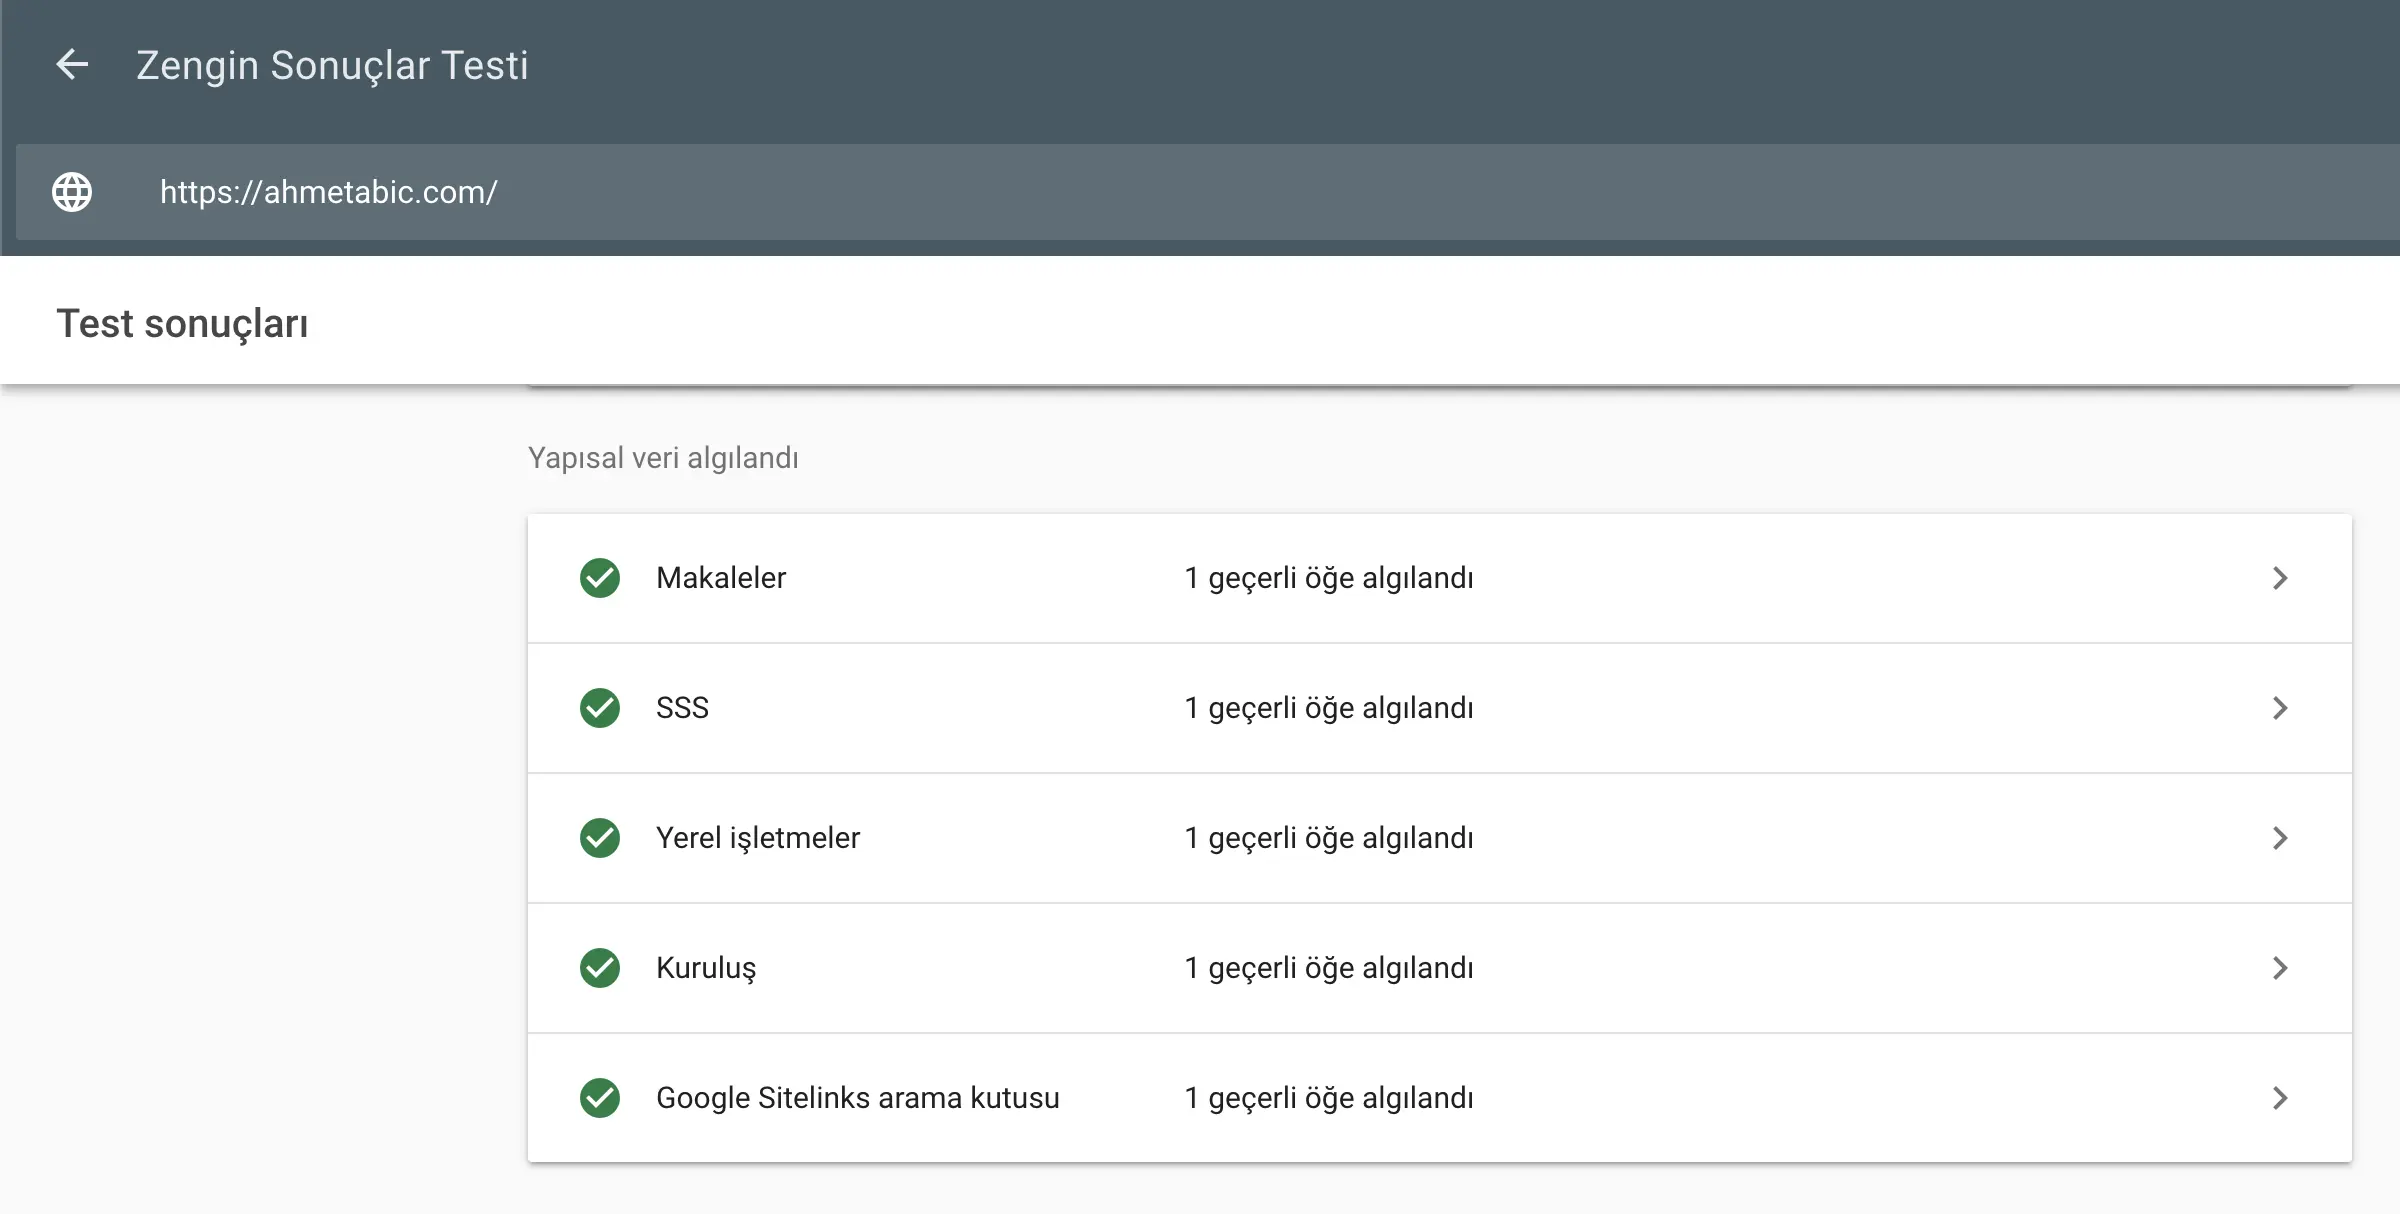The image size is (2400, 1214).
Task: Click the green checkmark next to Makaleler
Action: tap(600, 578)
